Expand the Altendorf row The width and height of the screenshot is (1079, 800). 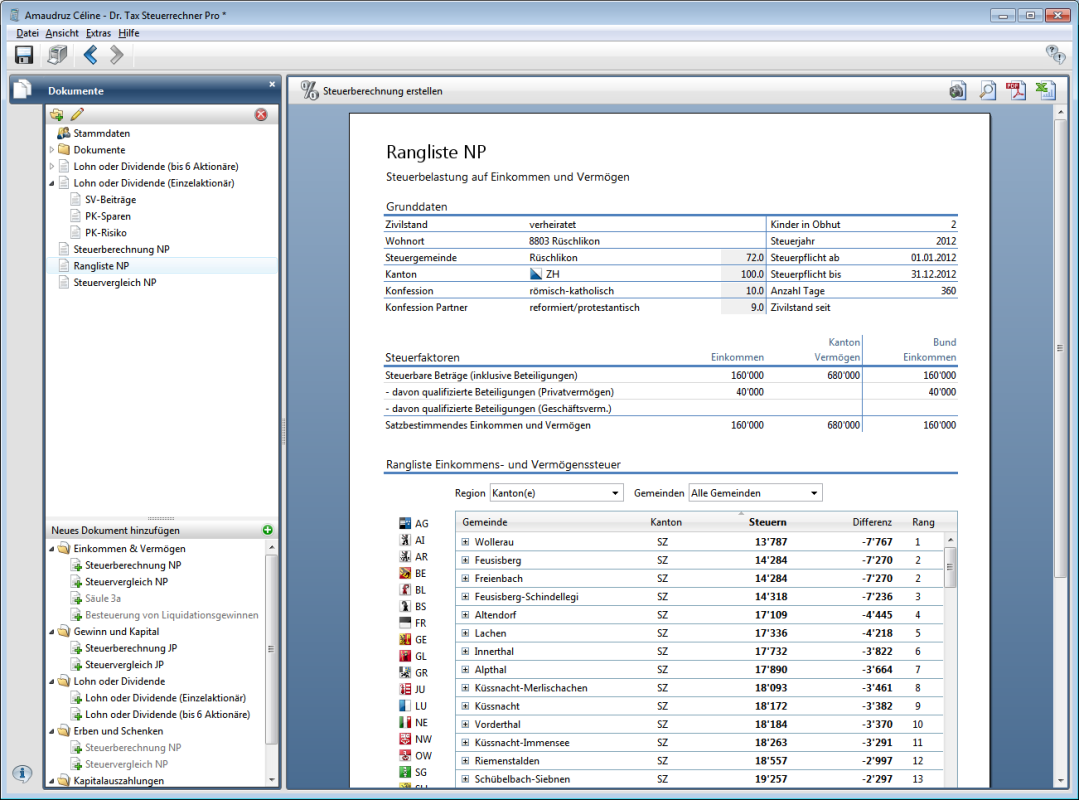tap(465, 615)
